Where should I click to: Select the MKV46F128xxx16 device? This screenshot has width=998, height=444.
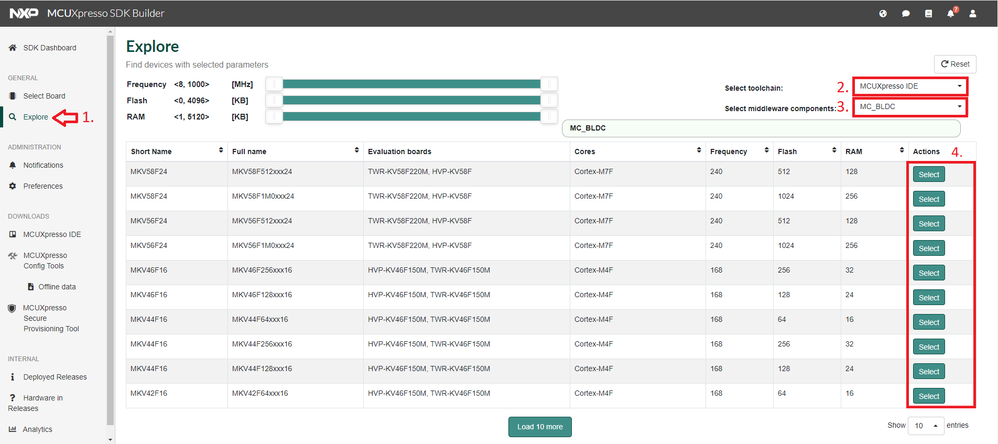(929, 298)
